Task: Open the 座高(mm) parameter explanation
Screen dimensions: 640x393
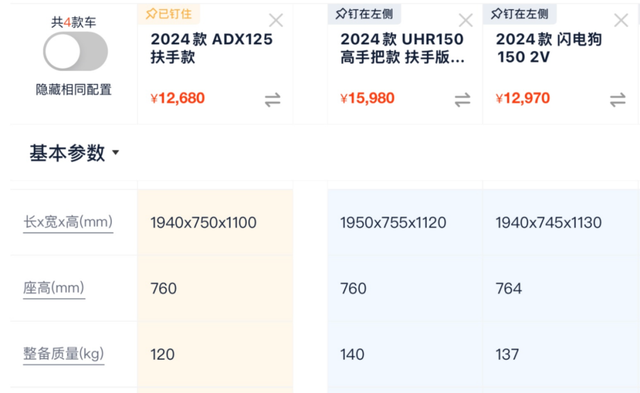Action: 54,288
